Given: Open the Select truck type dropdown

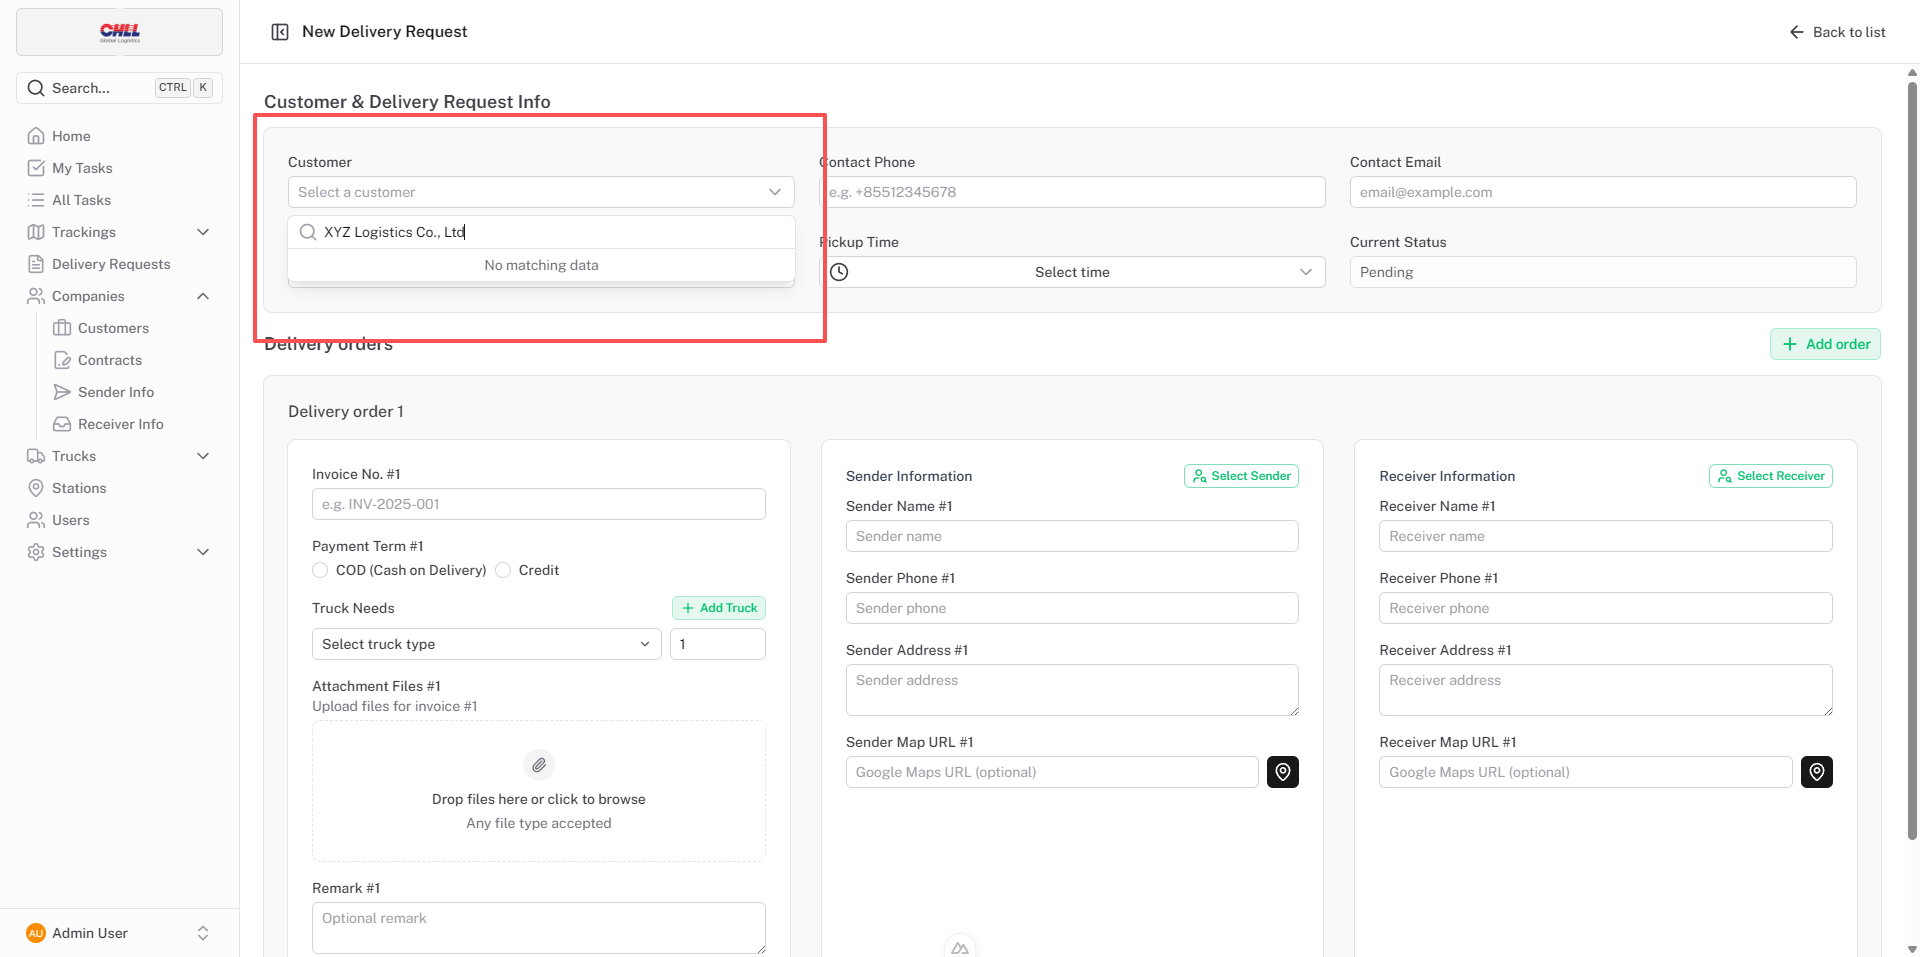Looking at the screenshot, I should [486, 644].
